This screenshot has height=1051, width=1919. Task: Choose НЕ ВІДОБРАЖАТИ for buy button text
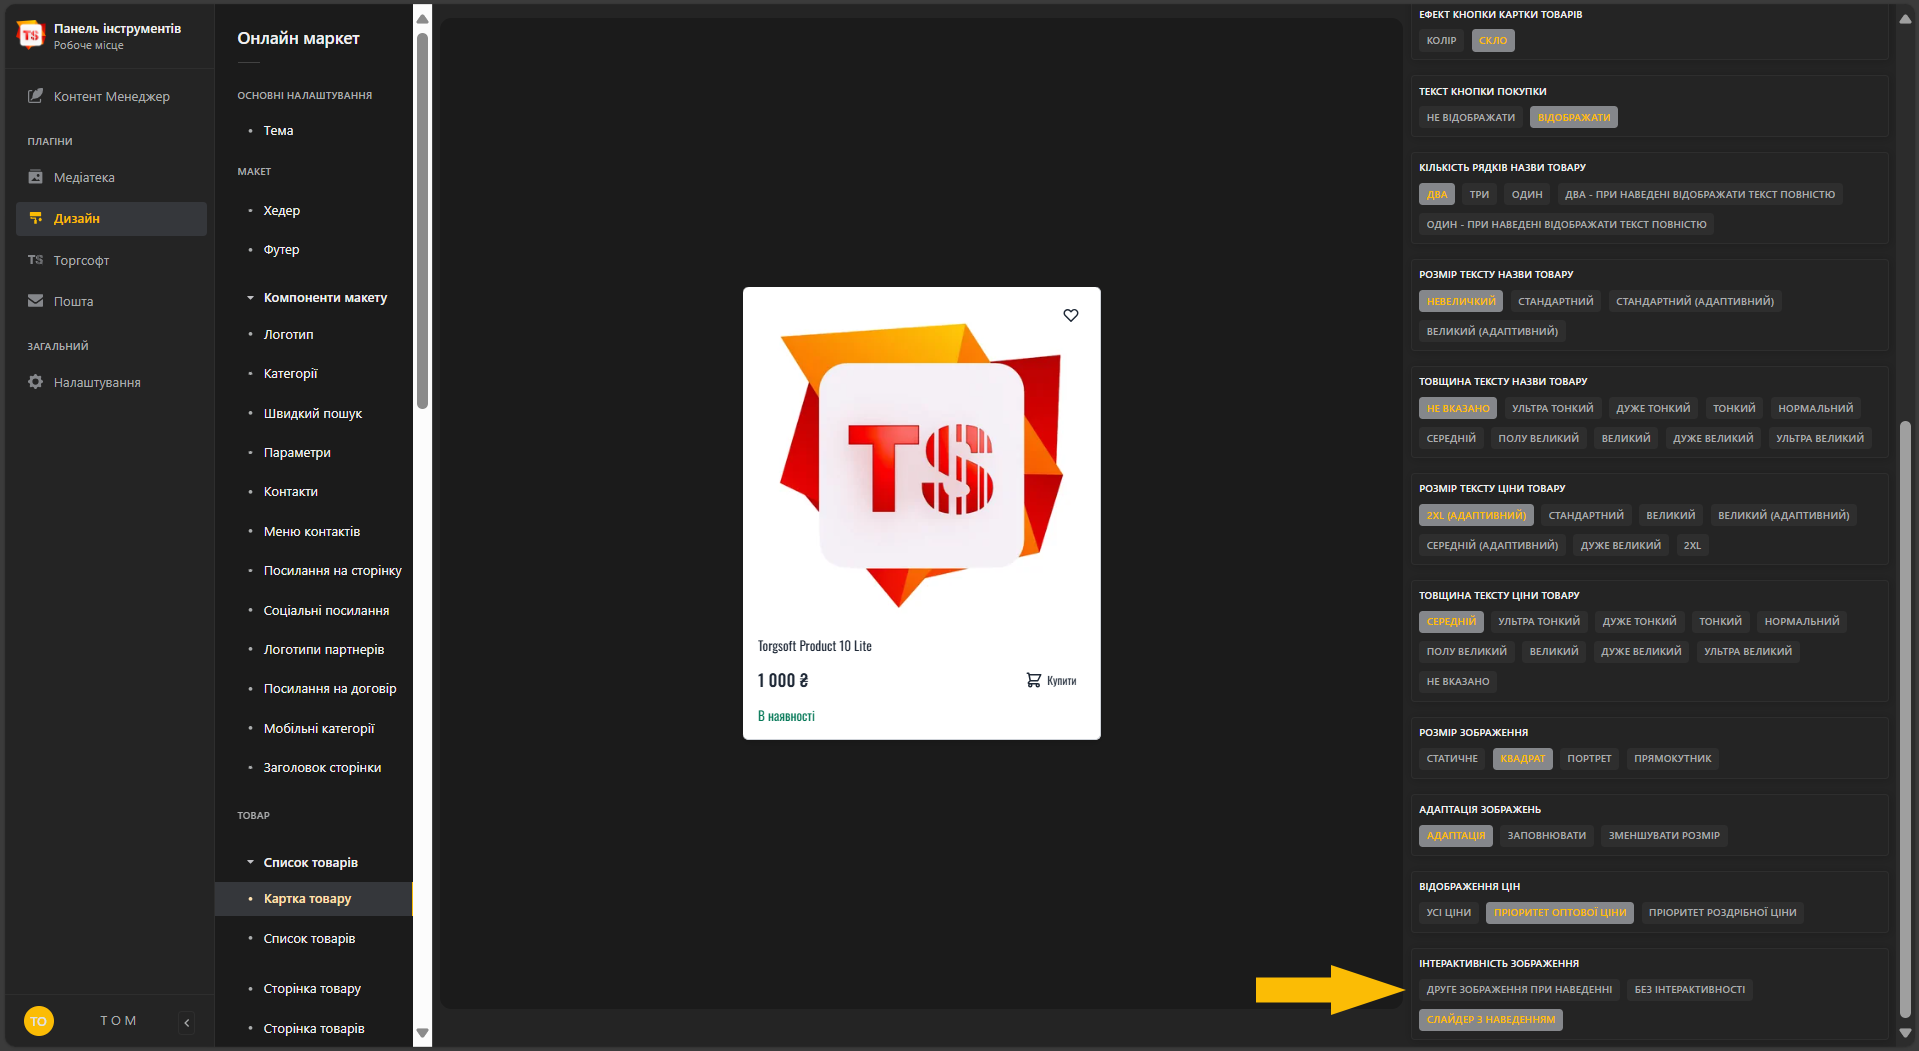pos(1470,118)
